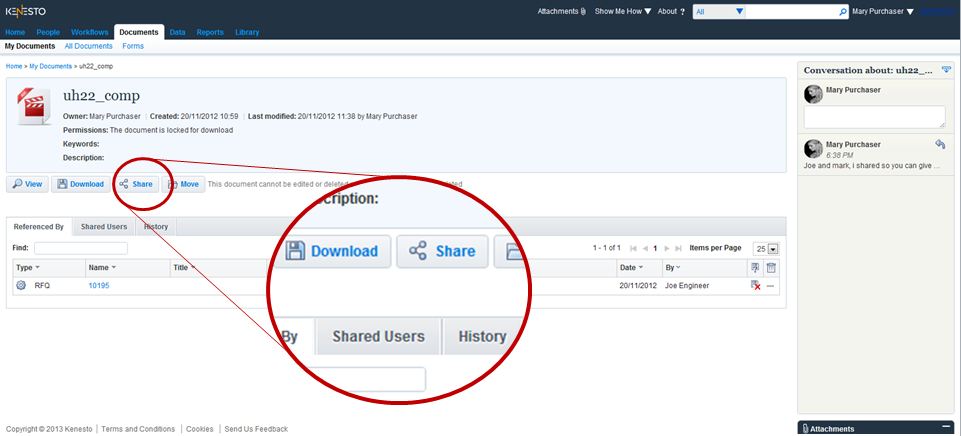Click the Share button

(x=135, y=184)
